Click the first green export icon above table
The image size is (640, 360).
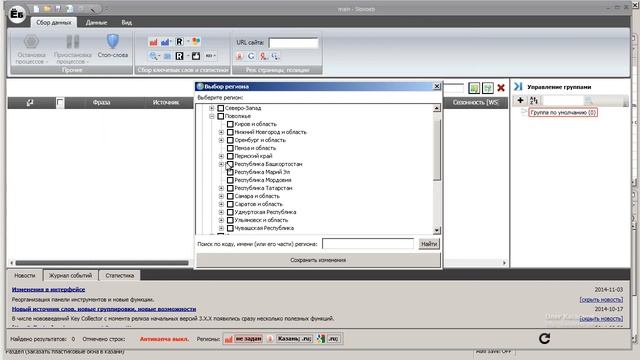coord(474,88)
